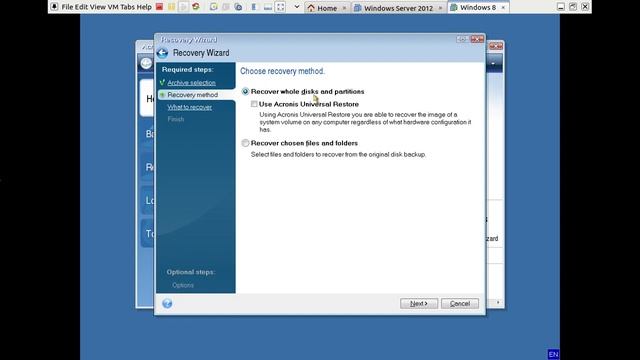Click the Cancel button

point(460,303)
